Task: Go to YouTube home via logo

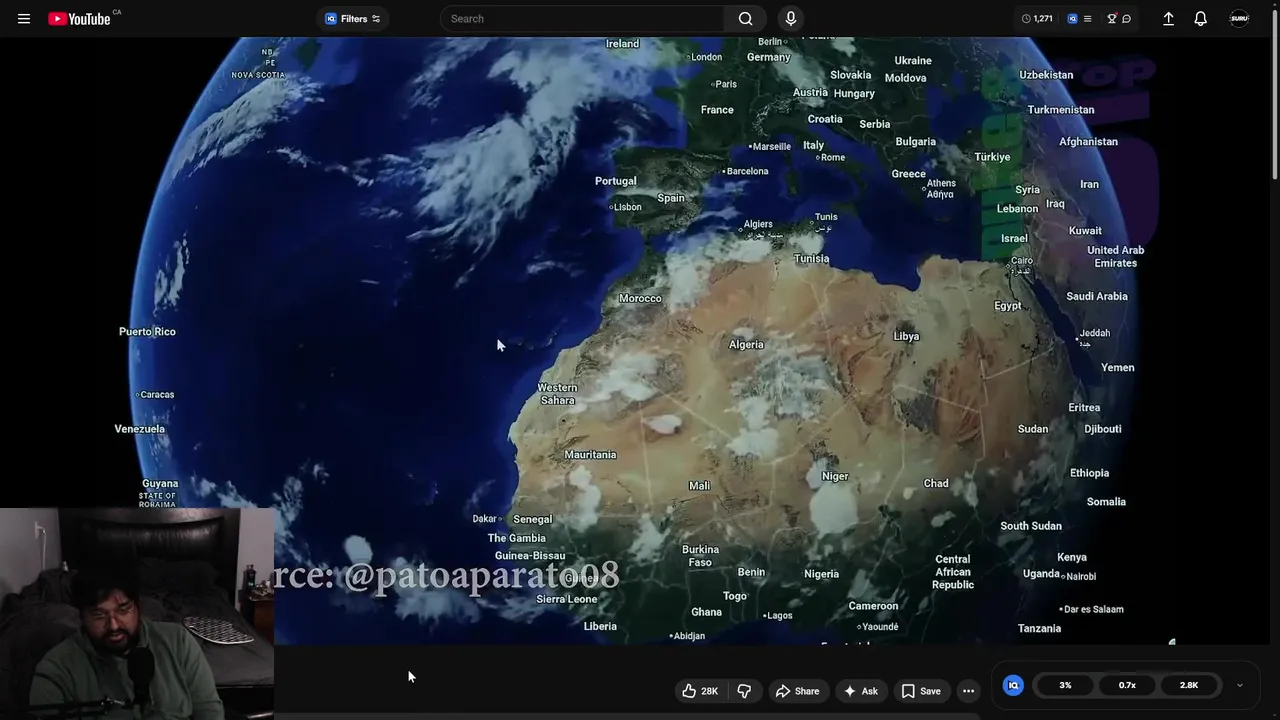Action: click(x=80, y=19)
